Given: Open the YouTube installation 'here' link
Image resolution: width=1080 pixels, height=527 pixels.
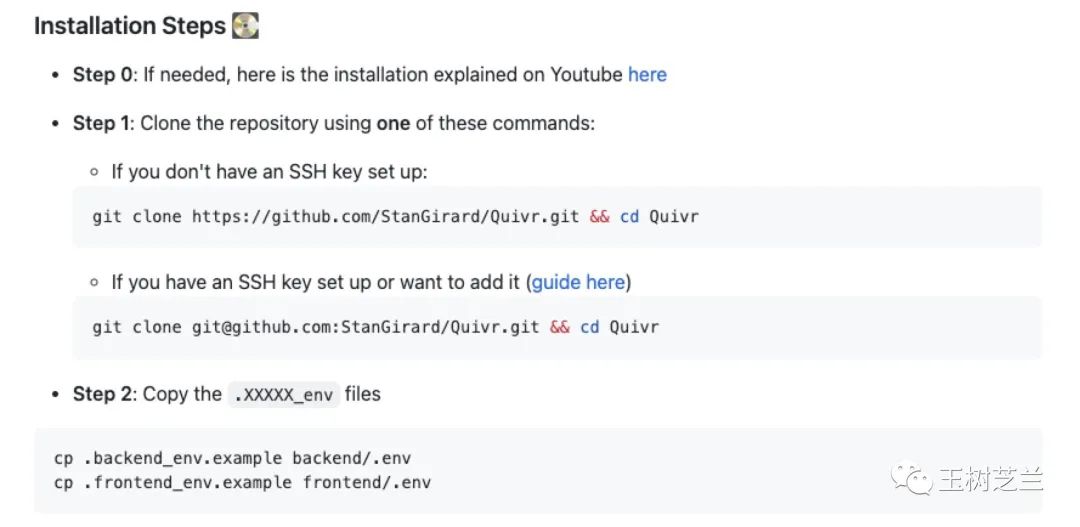Looking at the screenshot, I should (647, 75).
